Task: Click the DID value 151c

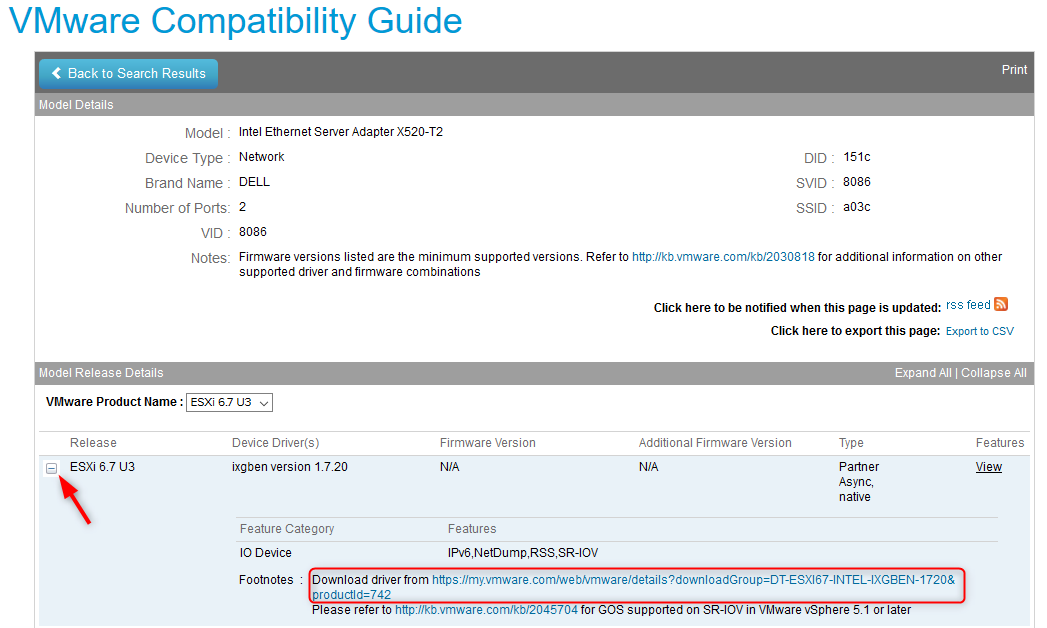Action: (x=857, y=157)
